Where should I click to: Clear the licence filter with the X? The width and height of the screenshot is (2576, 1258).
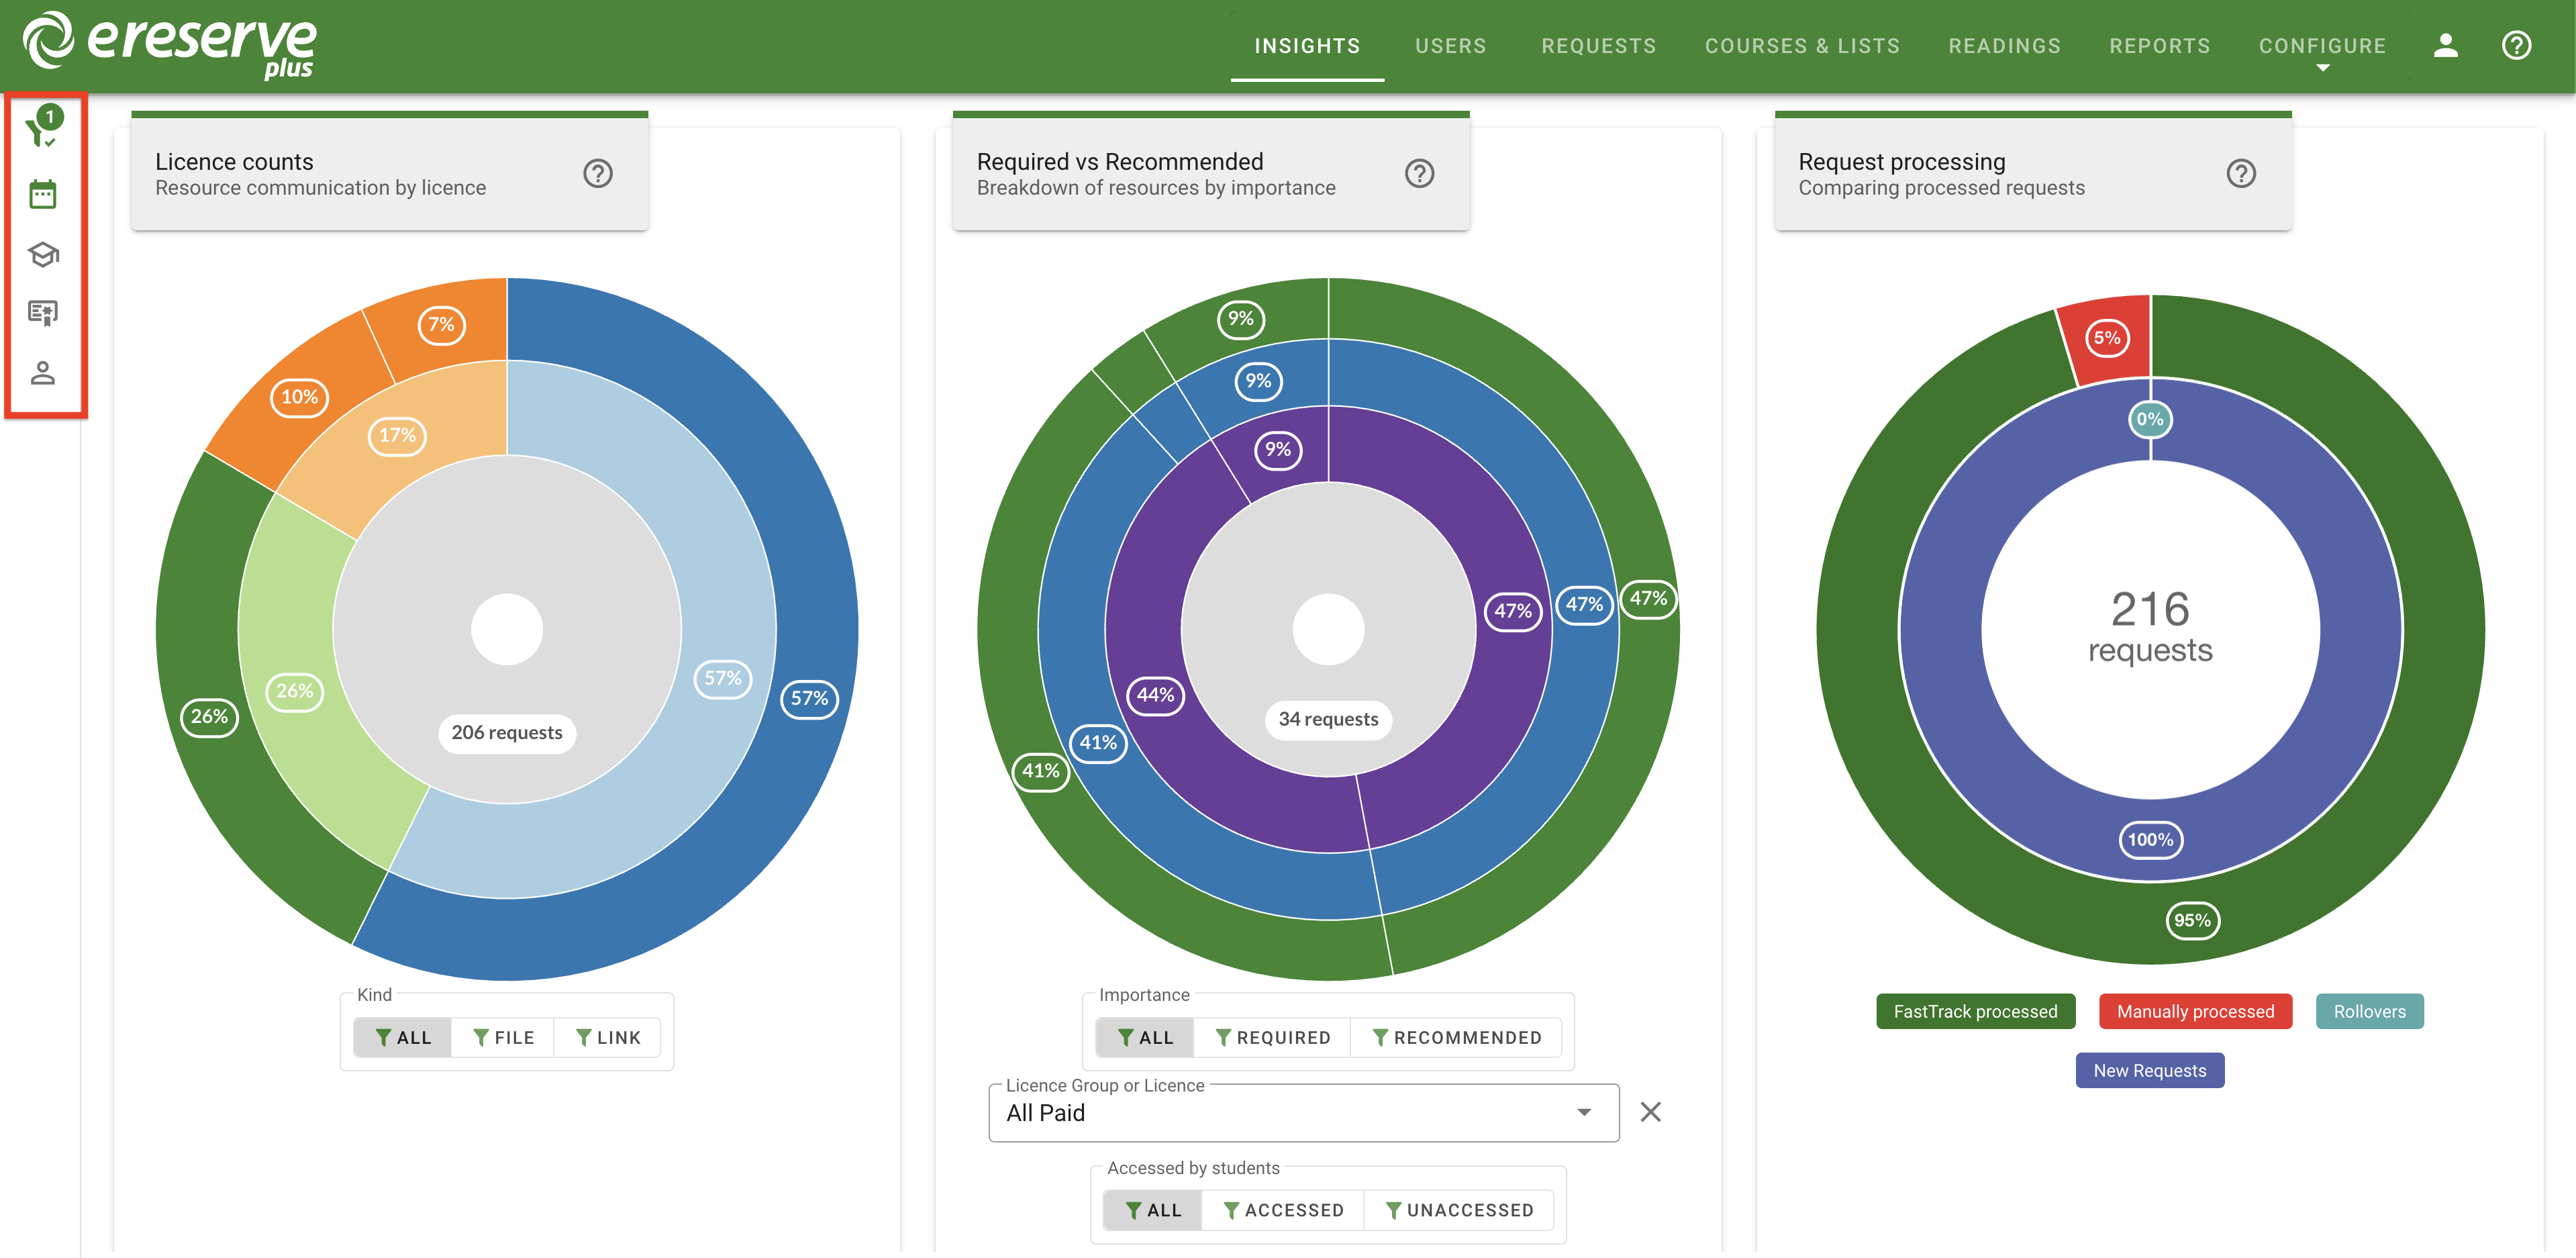(1650, 1112)
